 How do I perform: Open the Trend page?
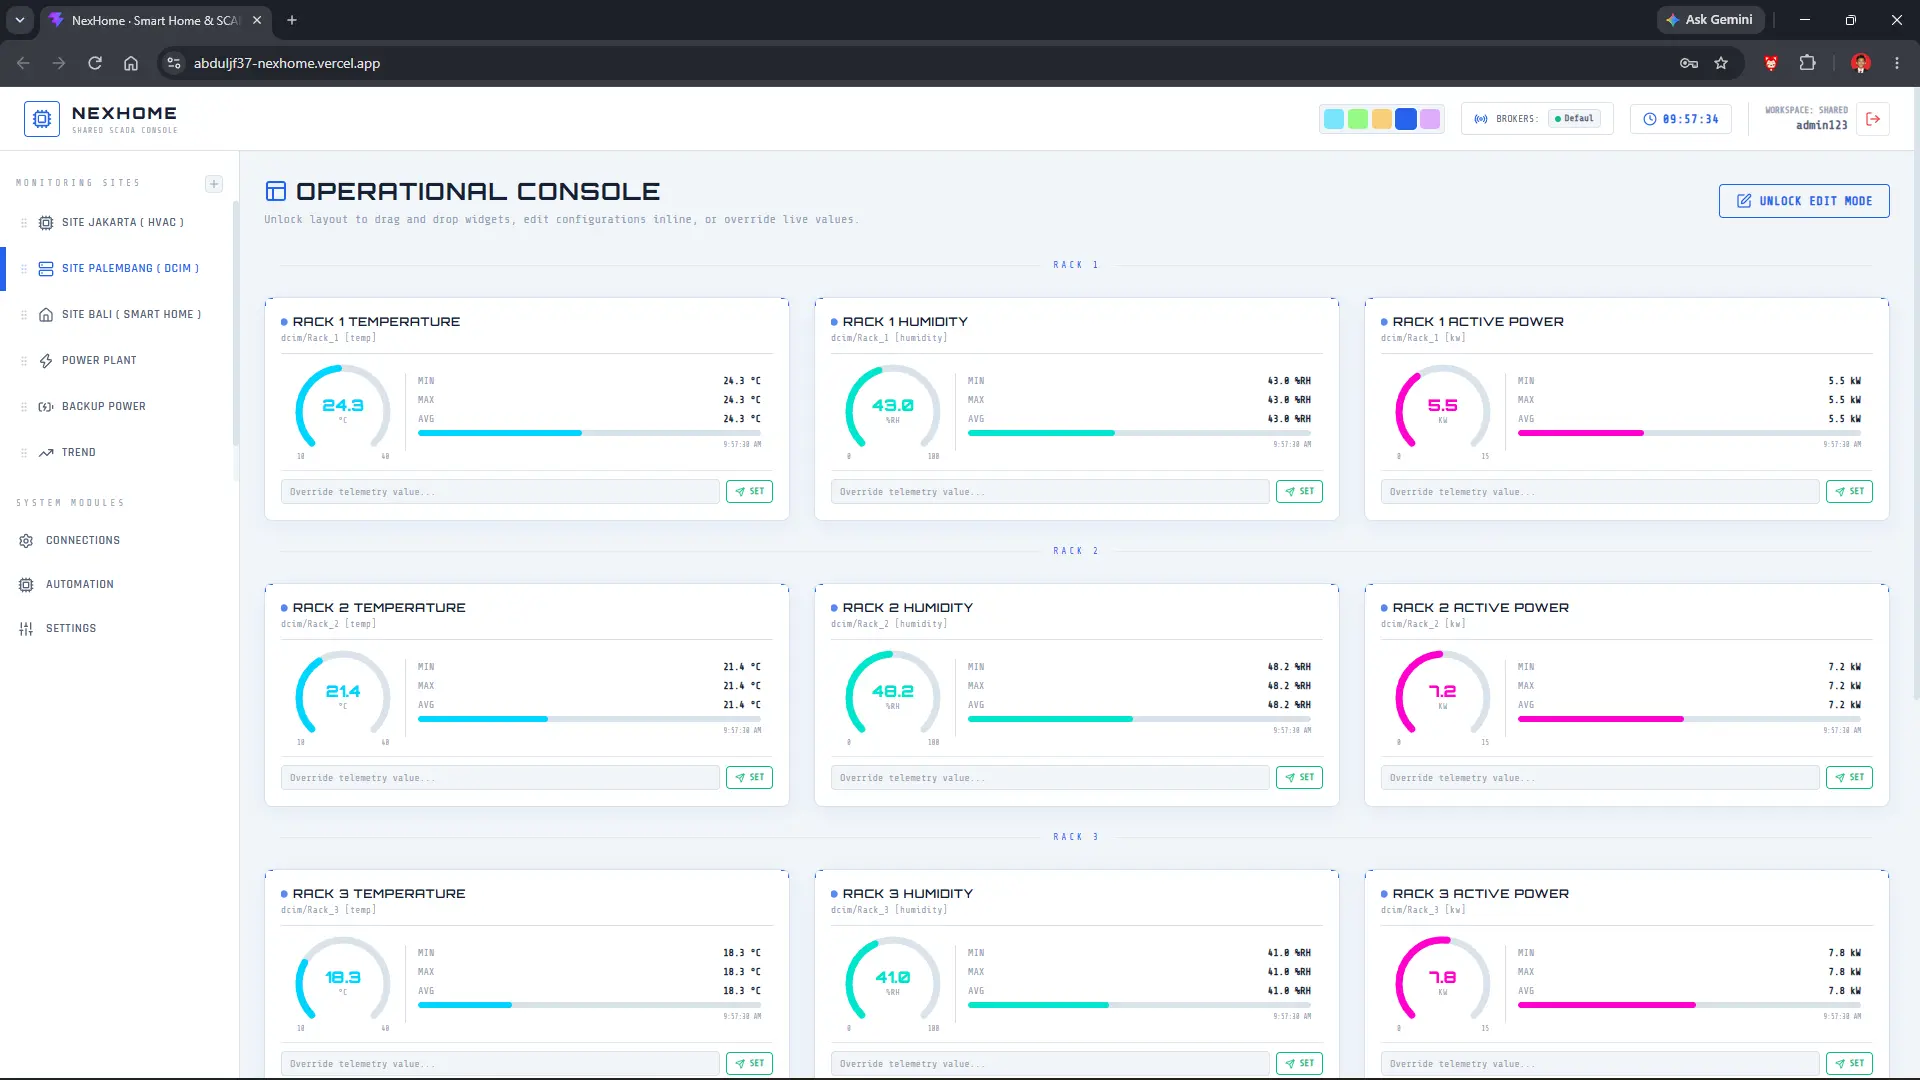click(79, 453)
